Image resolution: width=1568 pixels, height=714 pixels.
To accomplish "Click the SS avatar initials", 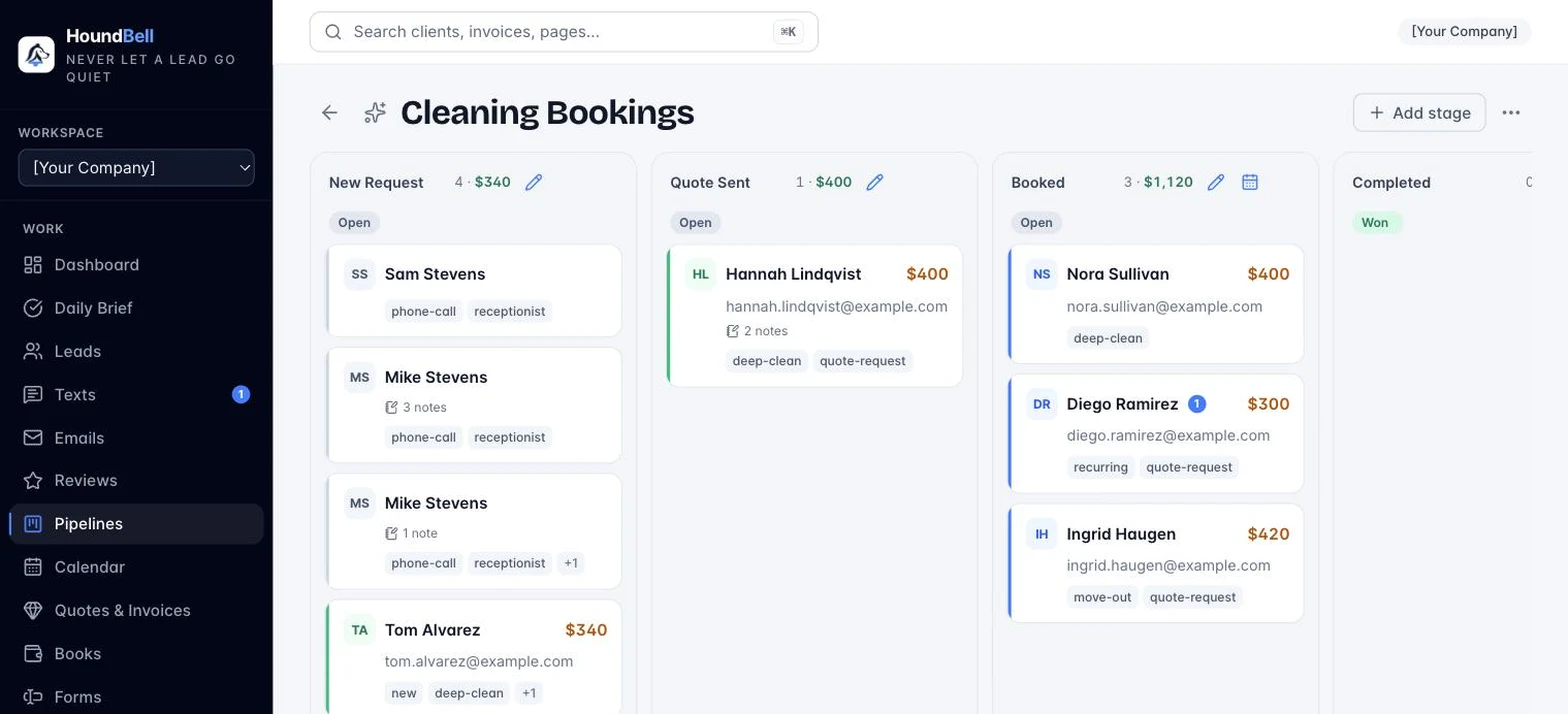I will click(360, 274).
